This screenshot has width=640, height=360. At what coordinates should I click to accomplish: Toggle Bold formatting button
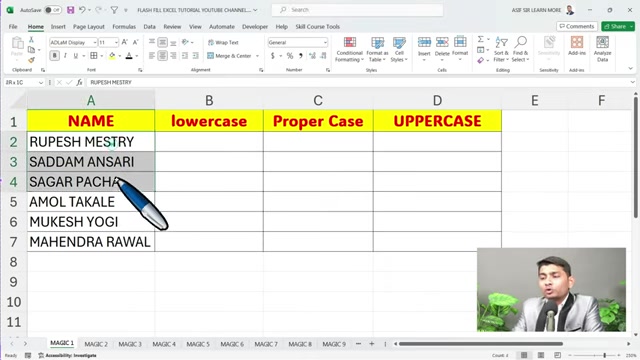click(x=54, y=56)
